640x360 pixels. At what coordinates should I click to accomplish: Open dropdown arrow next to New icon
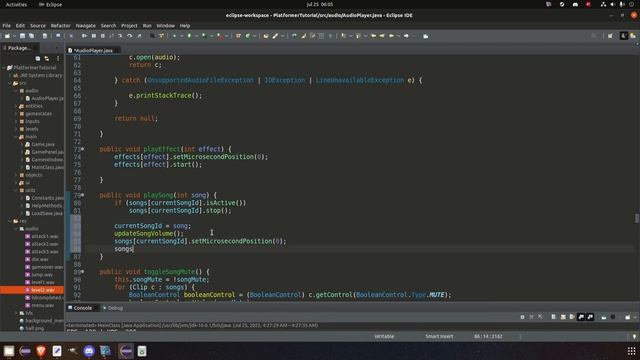[x=14, y=36]
